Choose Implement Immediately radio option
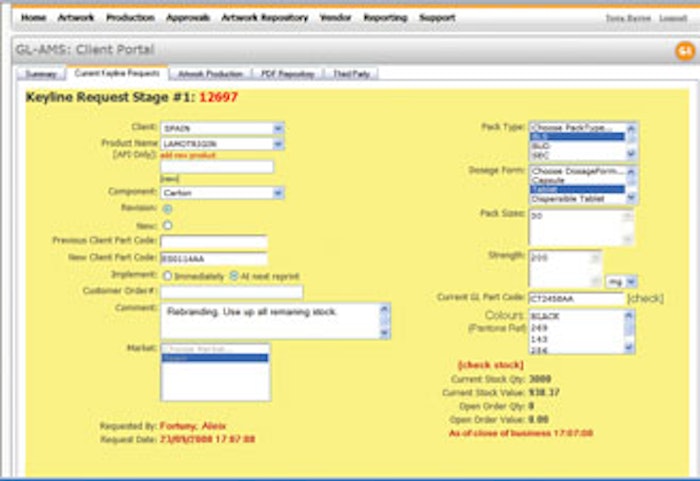Screen dimensions: 700x481 167,276
